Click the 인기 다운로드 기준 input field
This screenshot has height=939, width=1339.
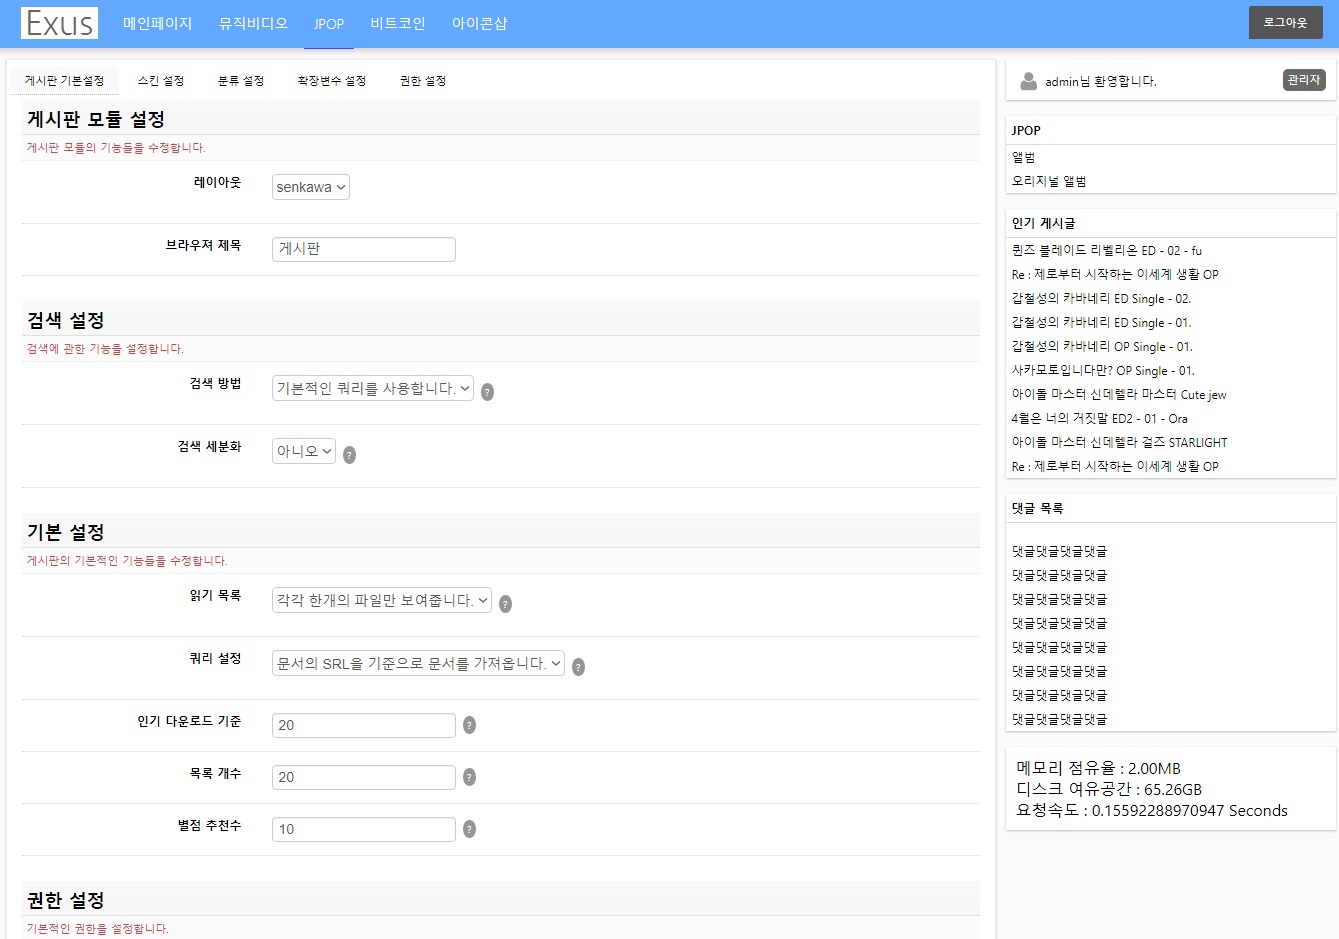[x=364, y=725]
